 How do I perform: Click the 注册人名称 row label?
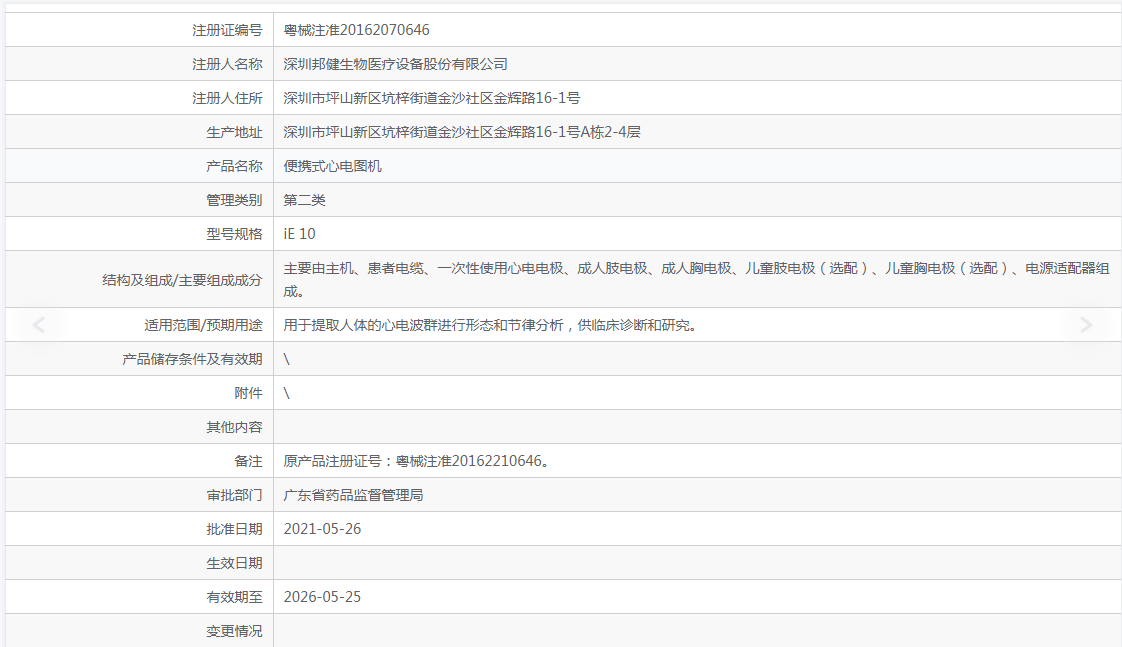tap(227, 64)
